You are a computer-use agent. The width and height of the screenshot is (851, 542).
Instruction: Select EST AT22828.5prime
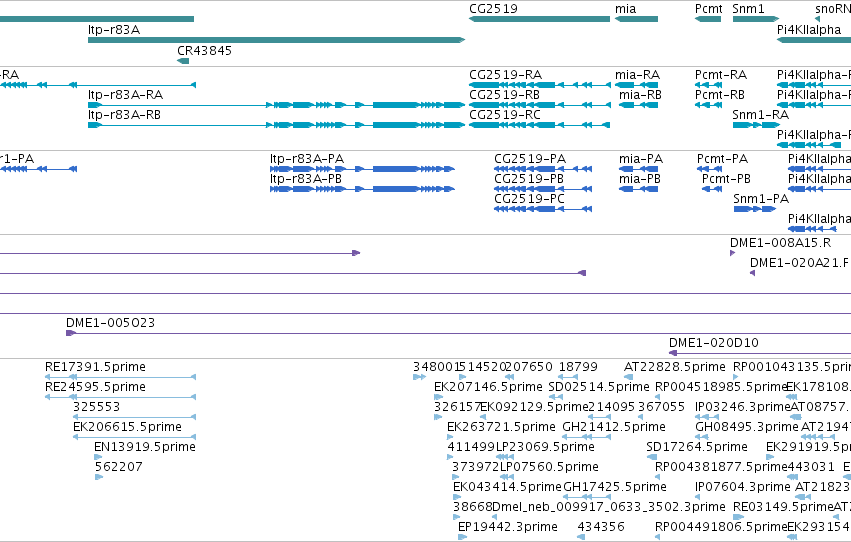[x=628, y=377]
